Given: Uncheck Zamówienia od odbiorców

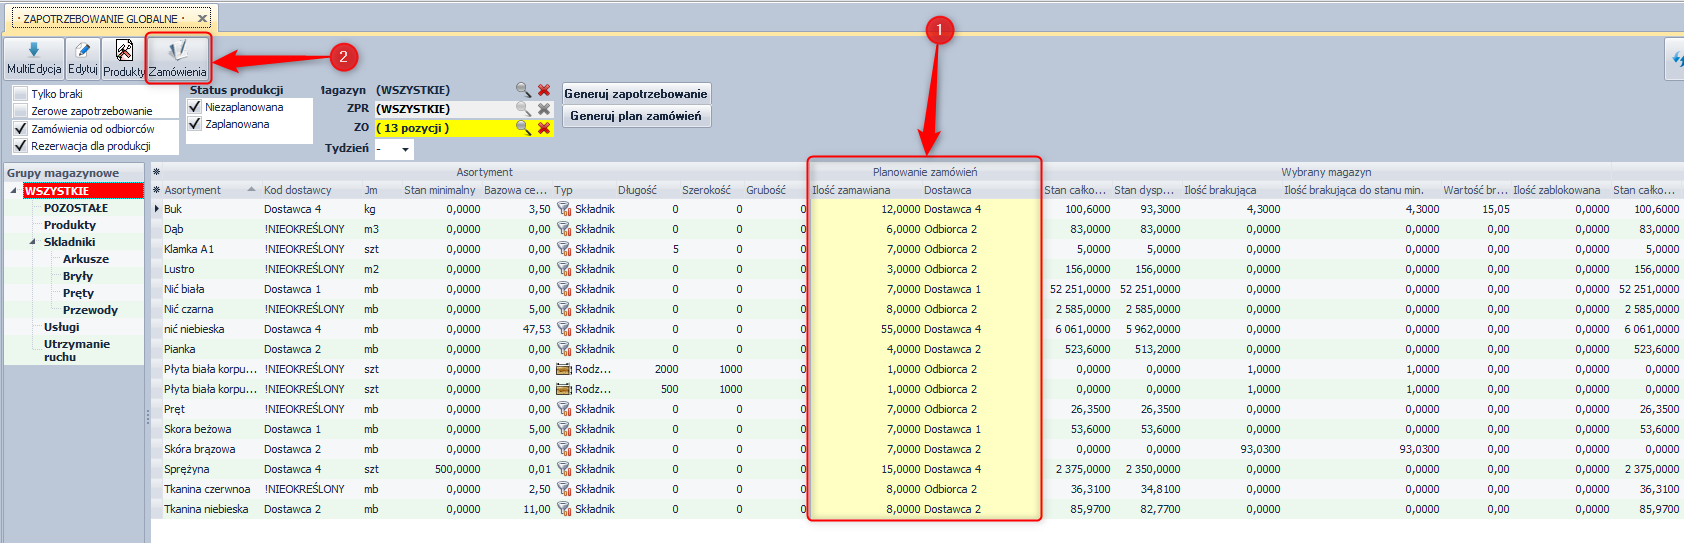Looking at the screenshot, I should click(20, 129).
